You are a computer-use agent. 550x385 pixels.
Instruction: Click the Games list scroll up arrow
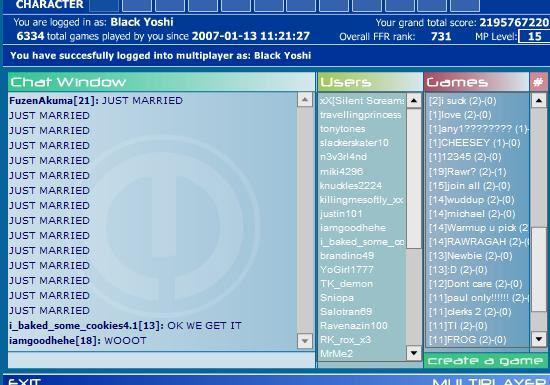point(539,101)
